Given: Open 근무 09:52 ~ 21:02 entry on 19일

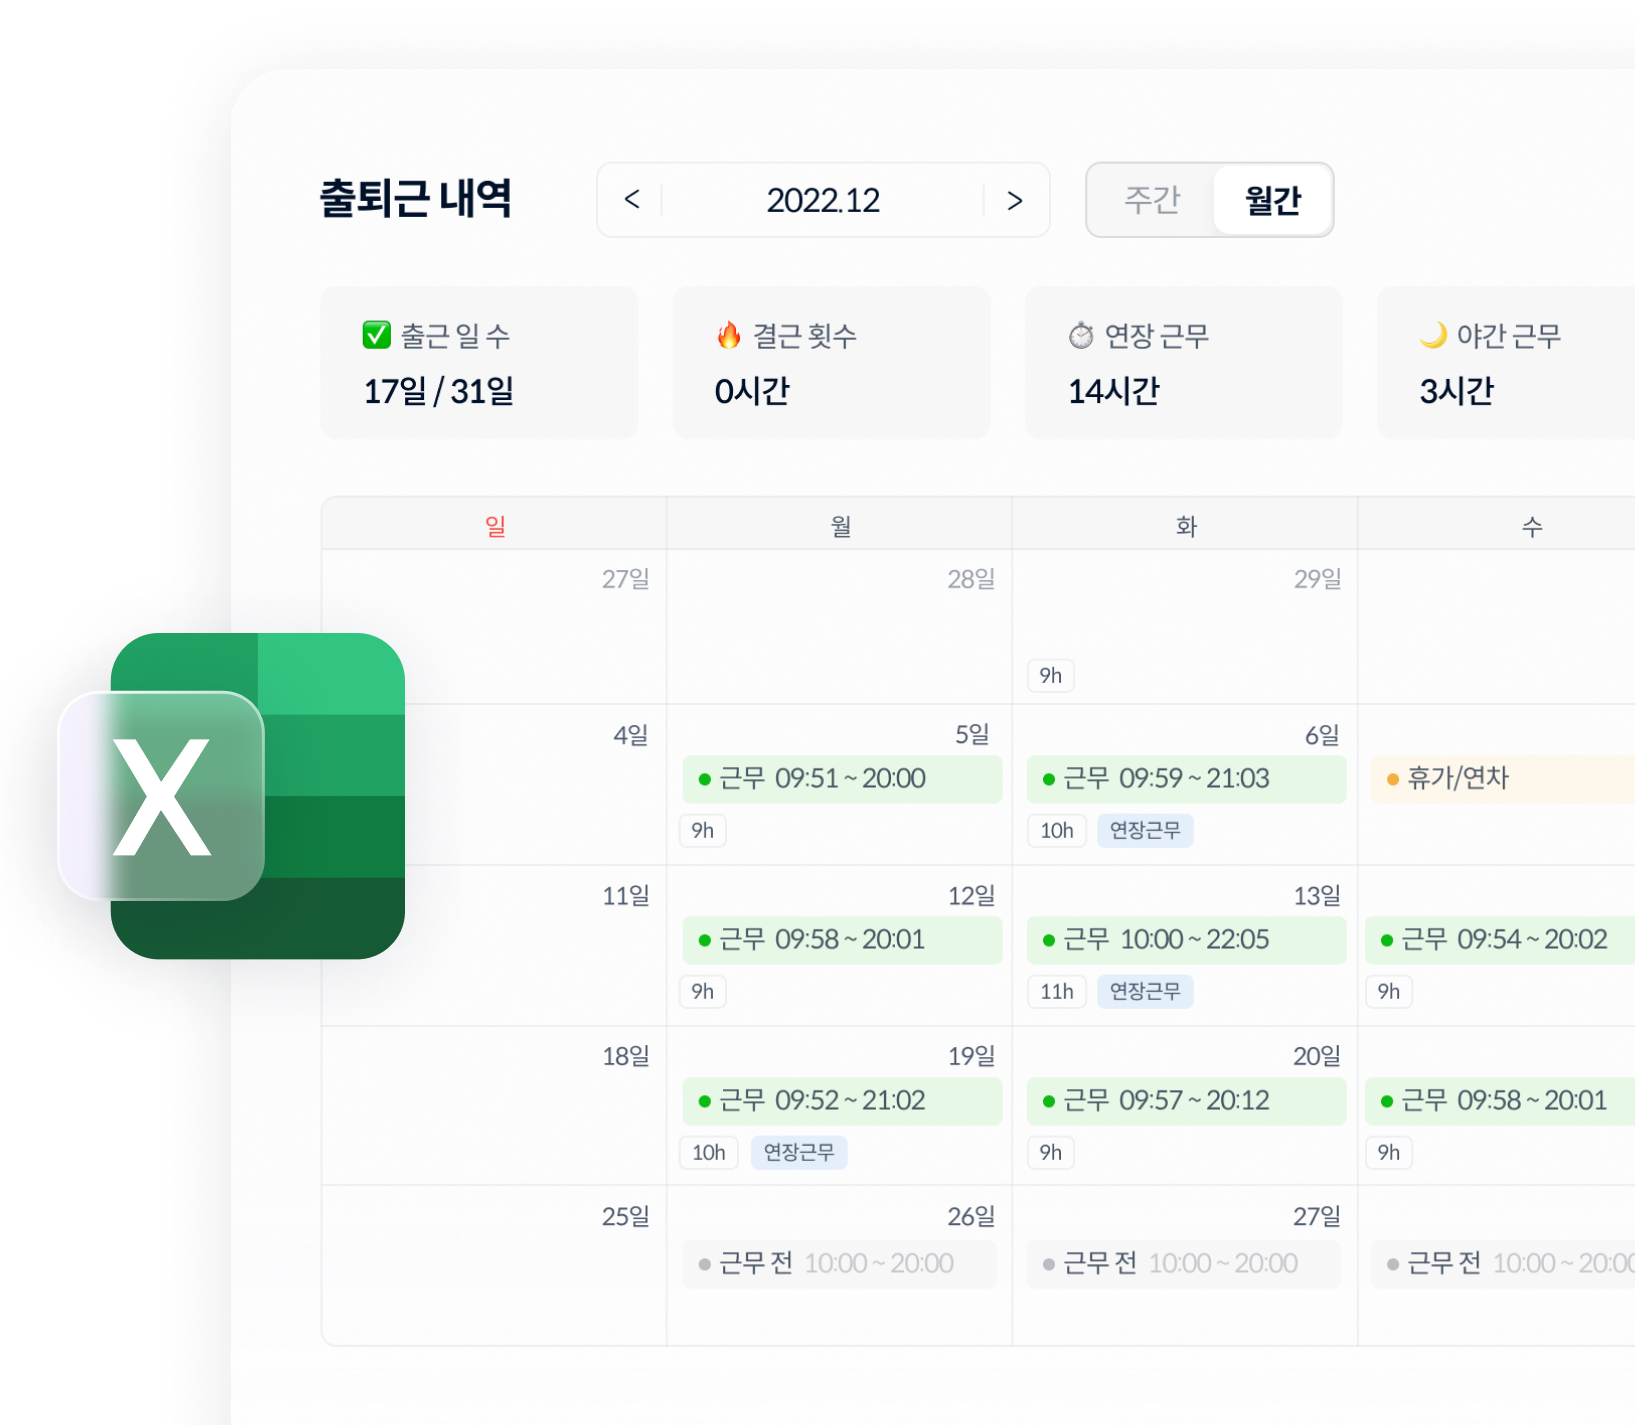Looking at the screenshot, I should (842, 1101).
